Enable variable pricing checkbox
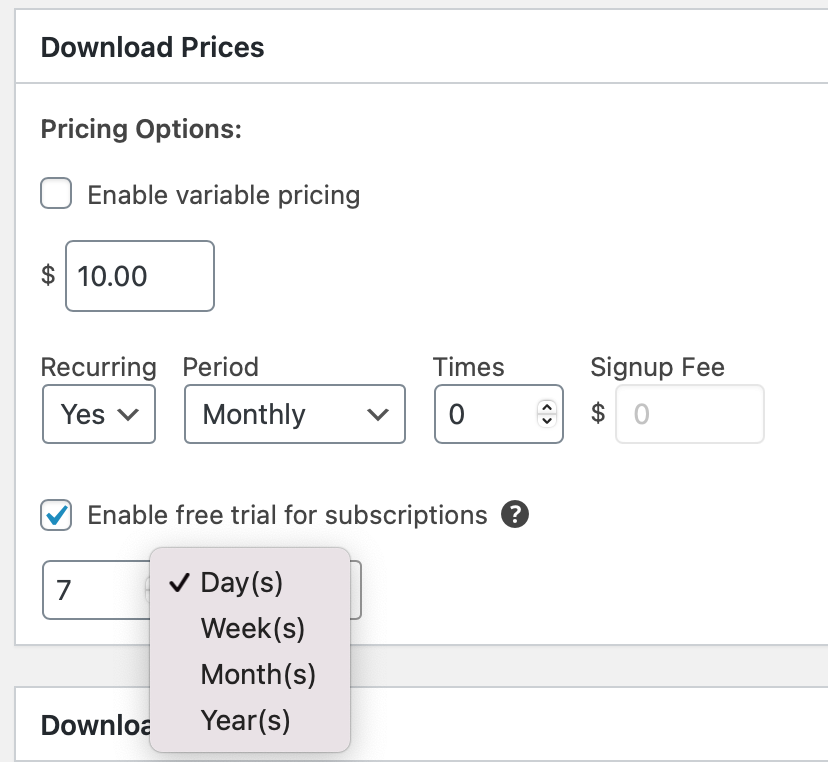 56,193
